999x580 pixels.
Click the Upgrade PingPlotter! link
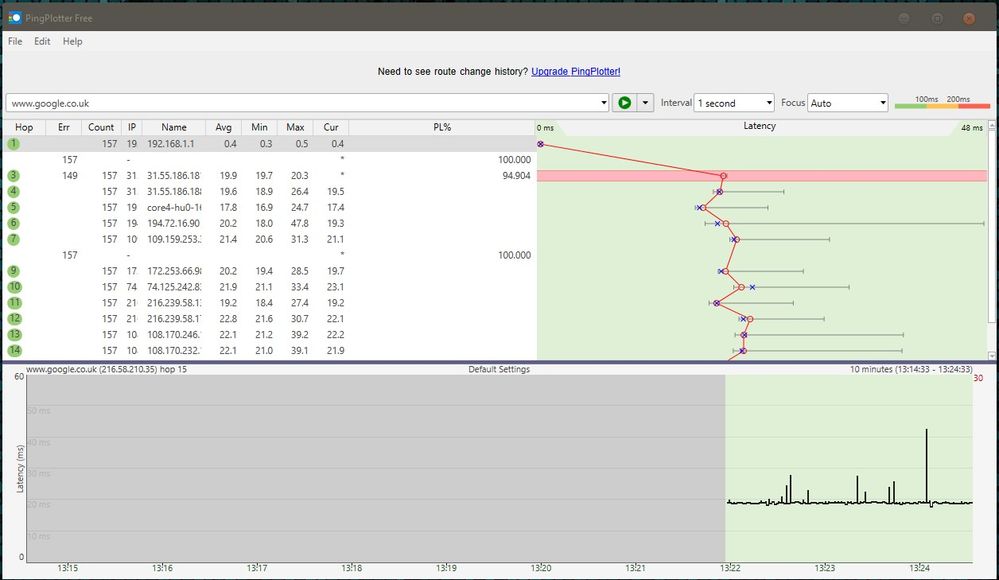coord(575,72)
